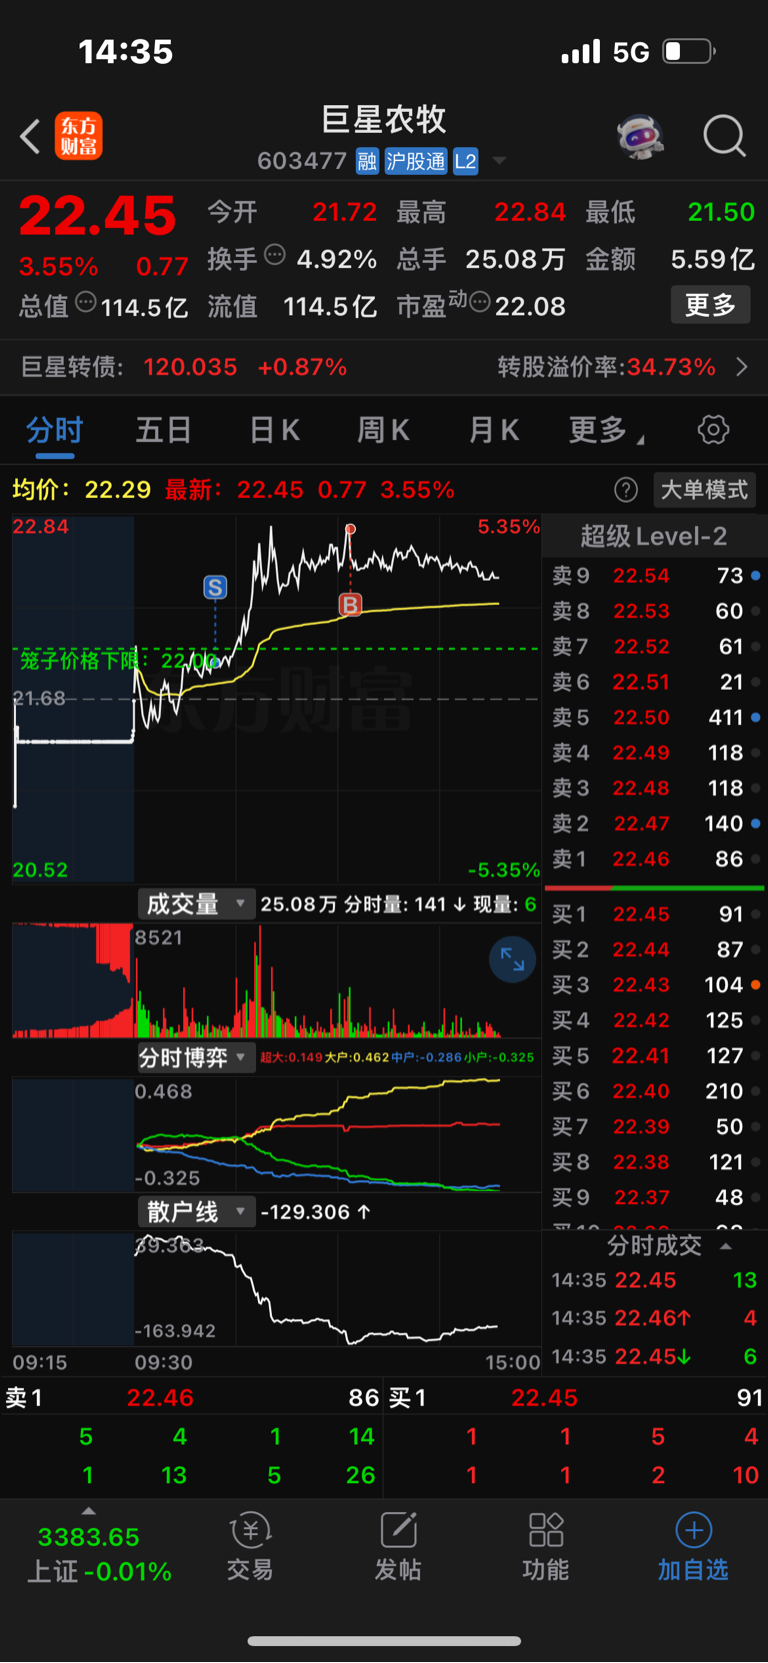Screen dimensions: 768x1663
Task: Switch to the 周K tab
Action: pos(383,430)
